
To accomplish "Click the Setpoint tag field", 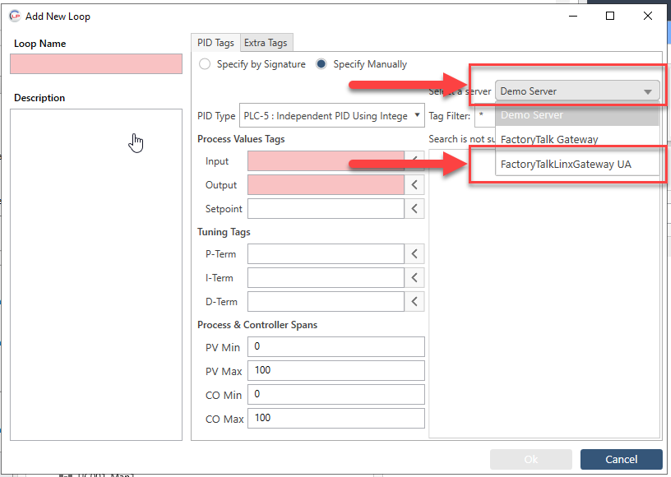I will click(326, 209).
